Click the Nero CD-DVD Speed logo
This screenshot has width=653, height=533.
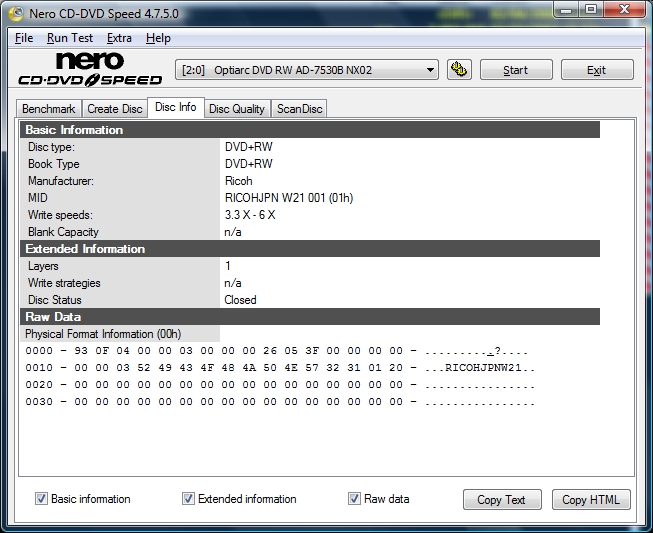tap(90, 69)
